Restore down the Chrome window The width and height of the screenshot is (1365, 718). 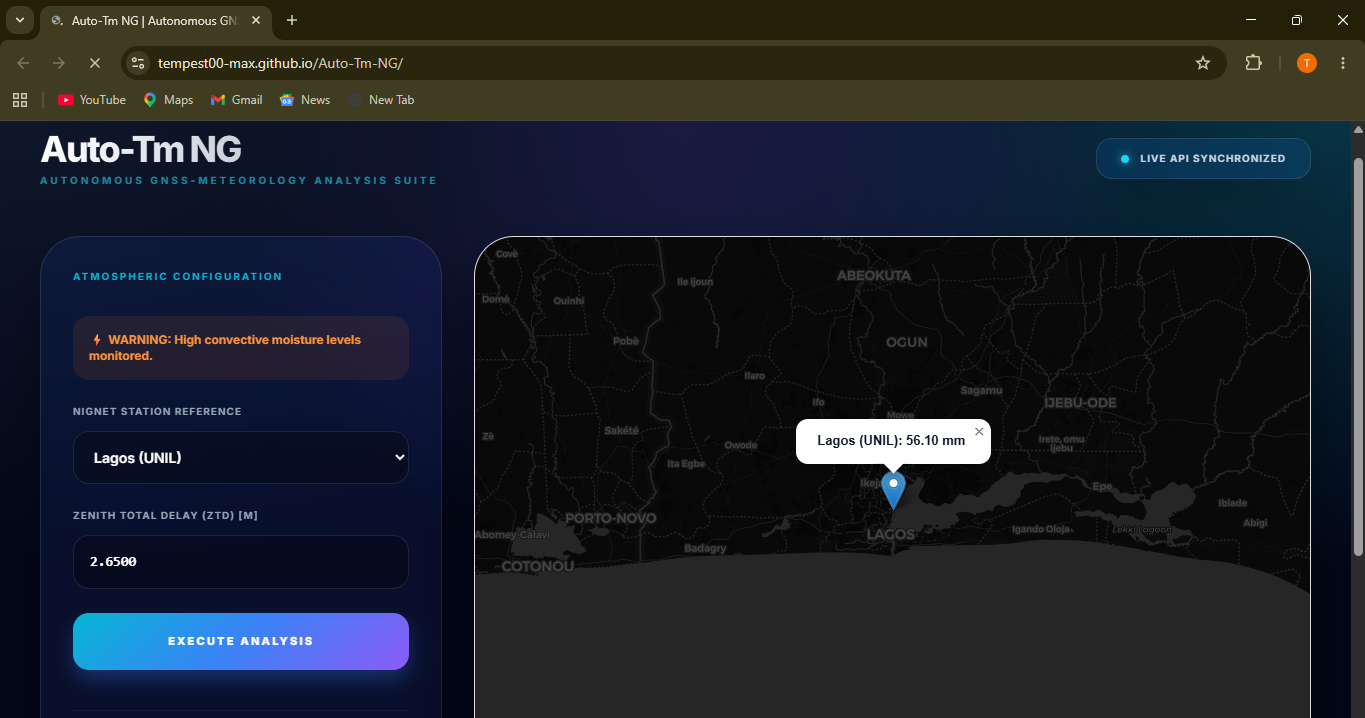click(1297, 20)
